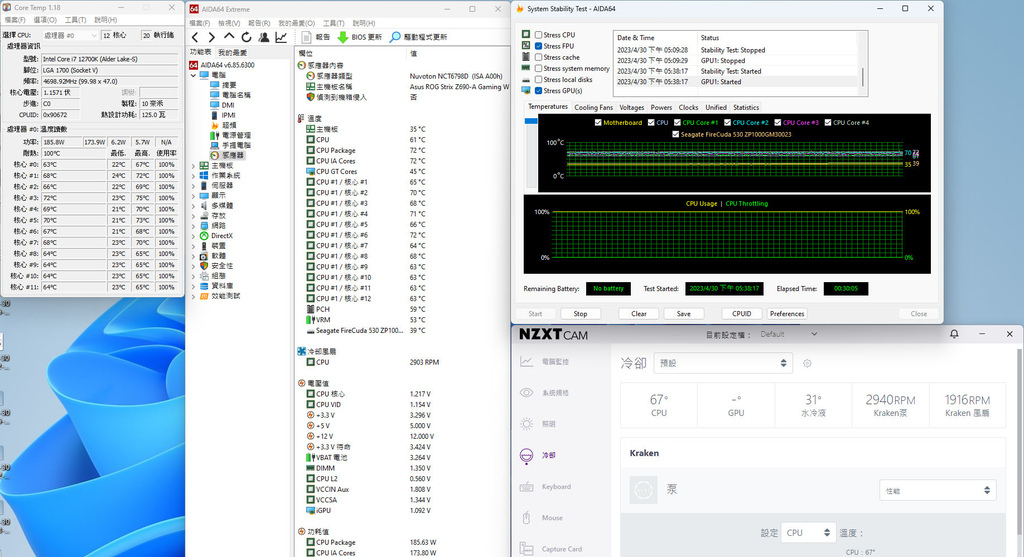Select DMI item in AIDA64 tree
1024x557 pixels.
tap(222, 105)
